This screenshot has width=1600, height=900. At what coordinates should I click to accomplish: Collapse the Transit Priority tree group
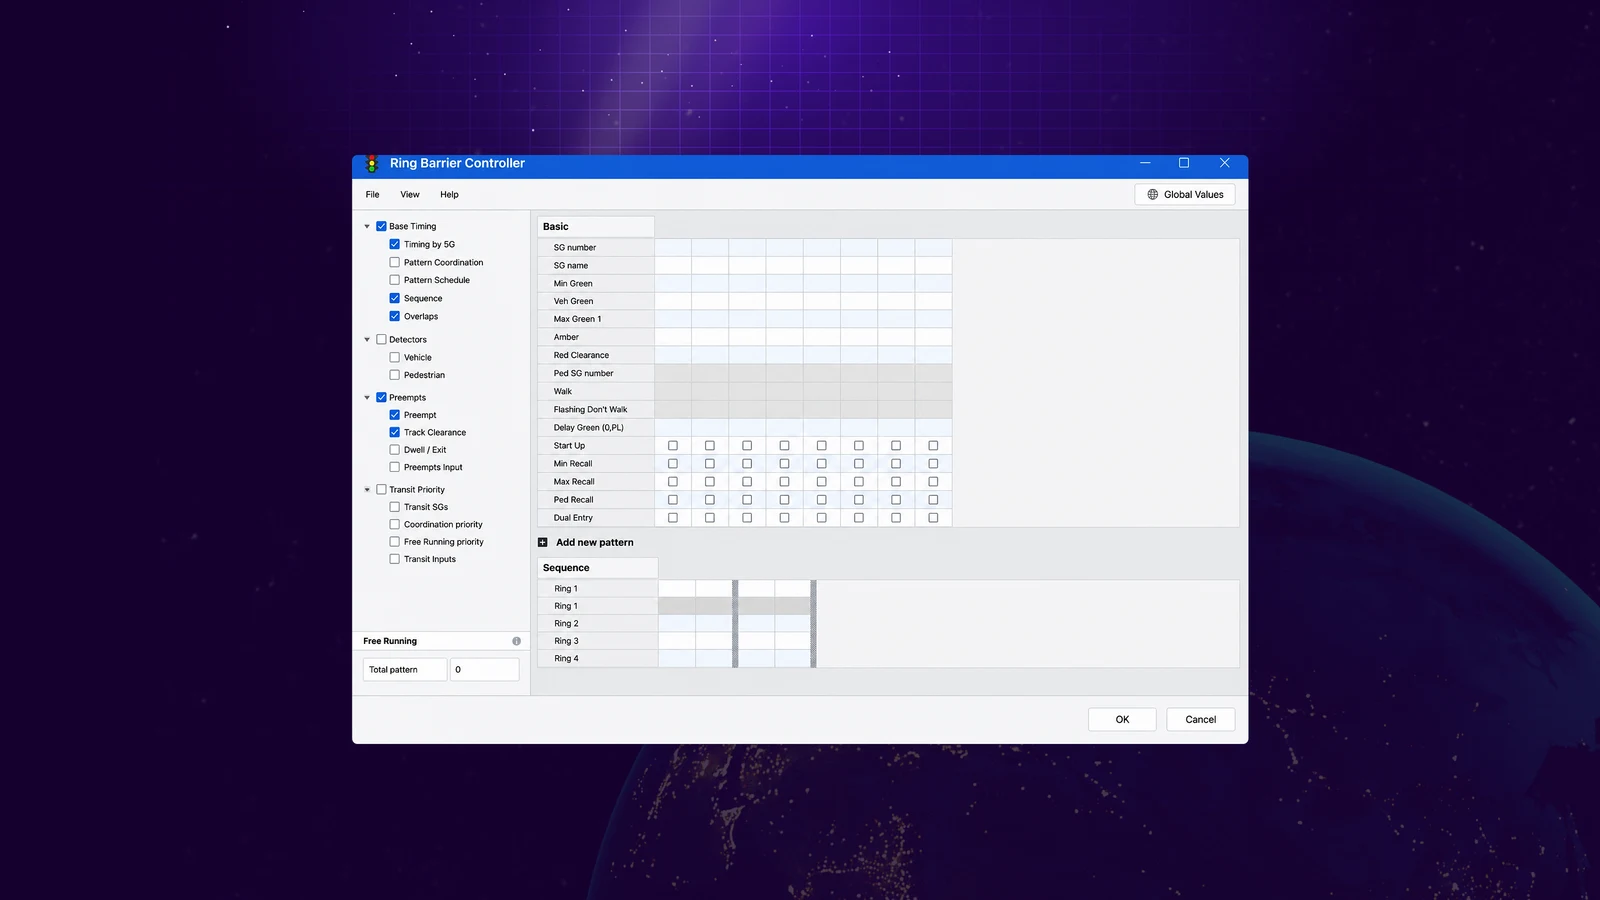(367, 489)
